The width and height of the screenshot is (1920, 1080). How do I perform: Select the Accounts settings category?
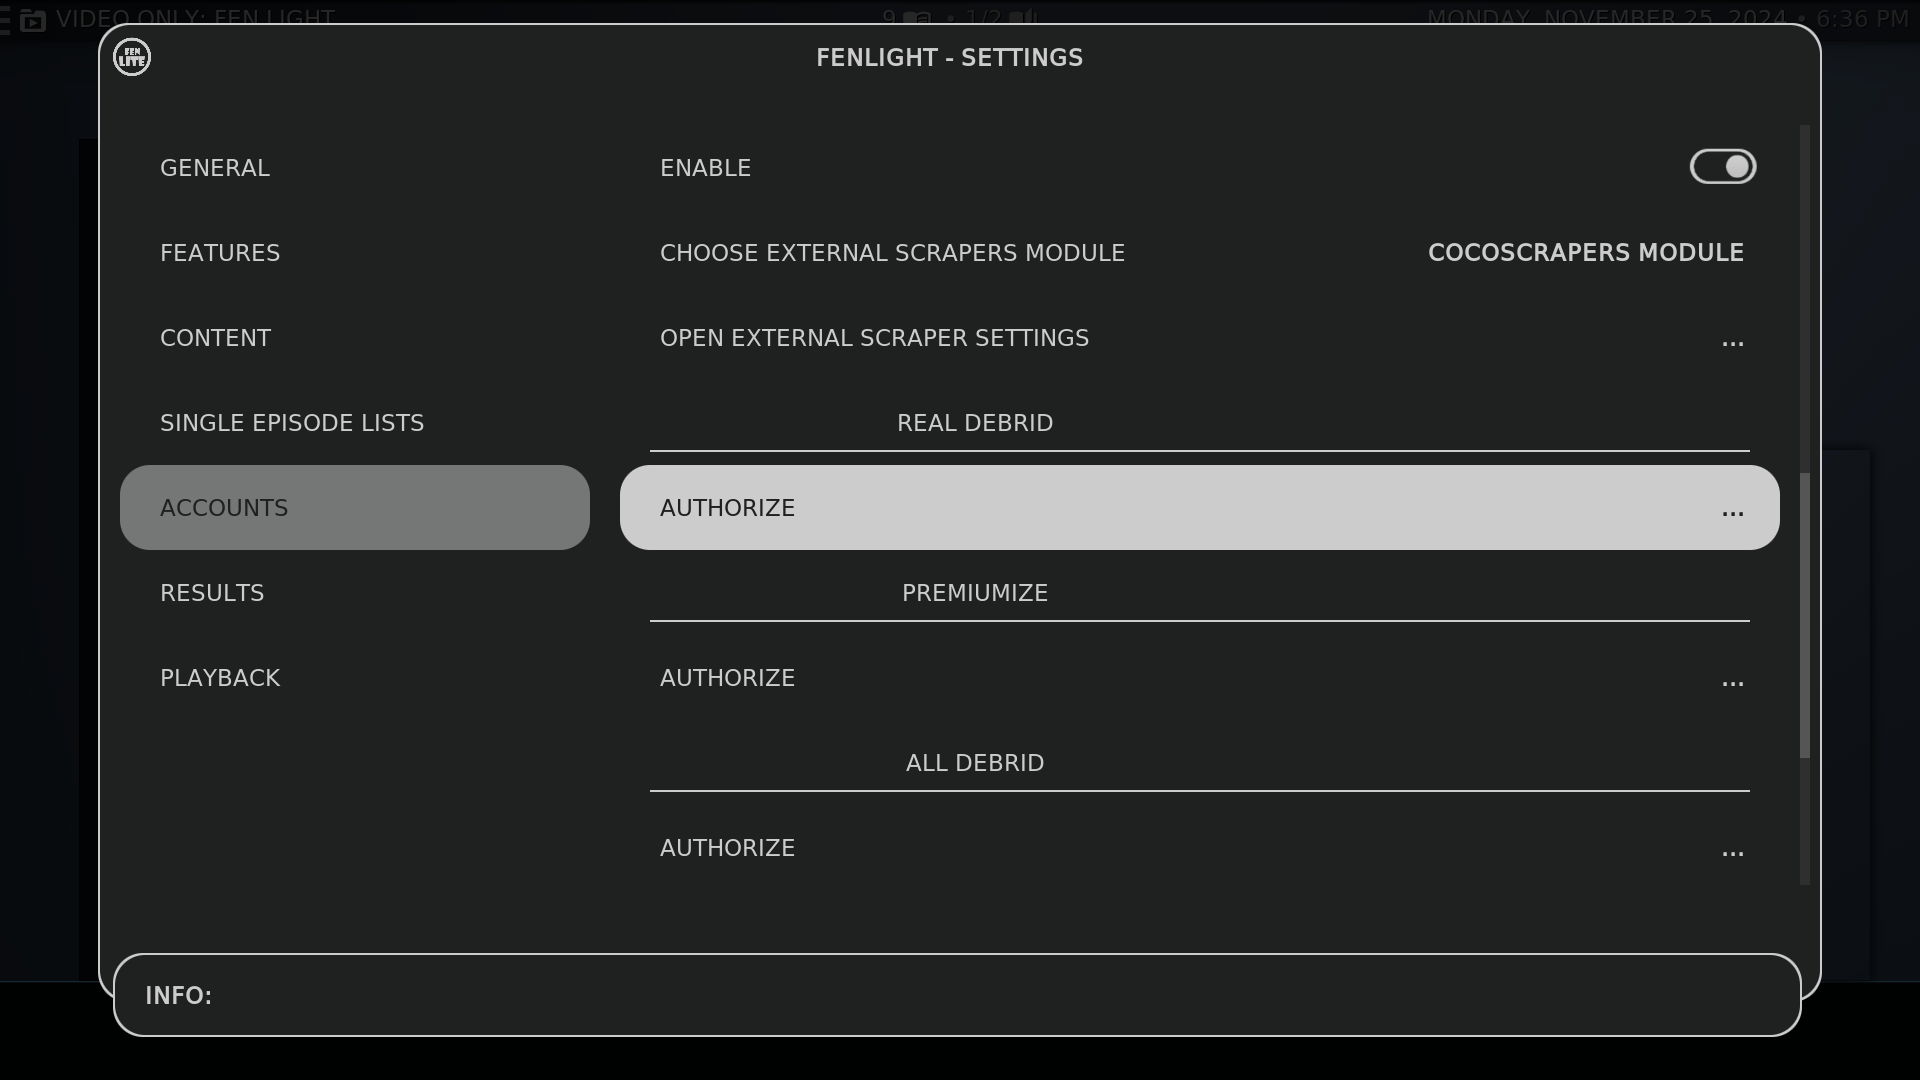pyautogui.click(x=355, y=507)
